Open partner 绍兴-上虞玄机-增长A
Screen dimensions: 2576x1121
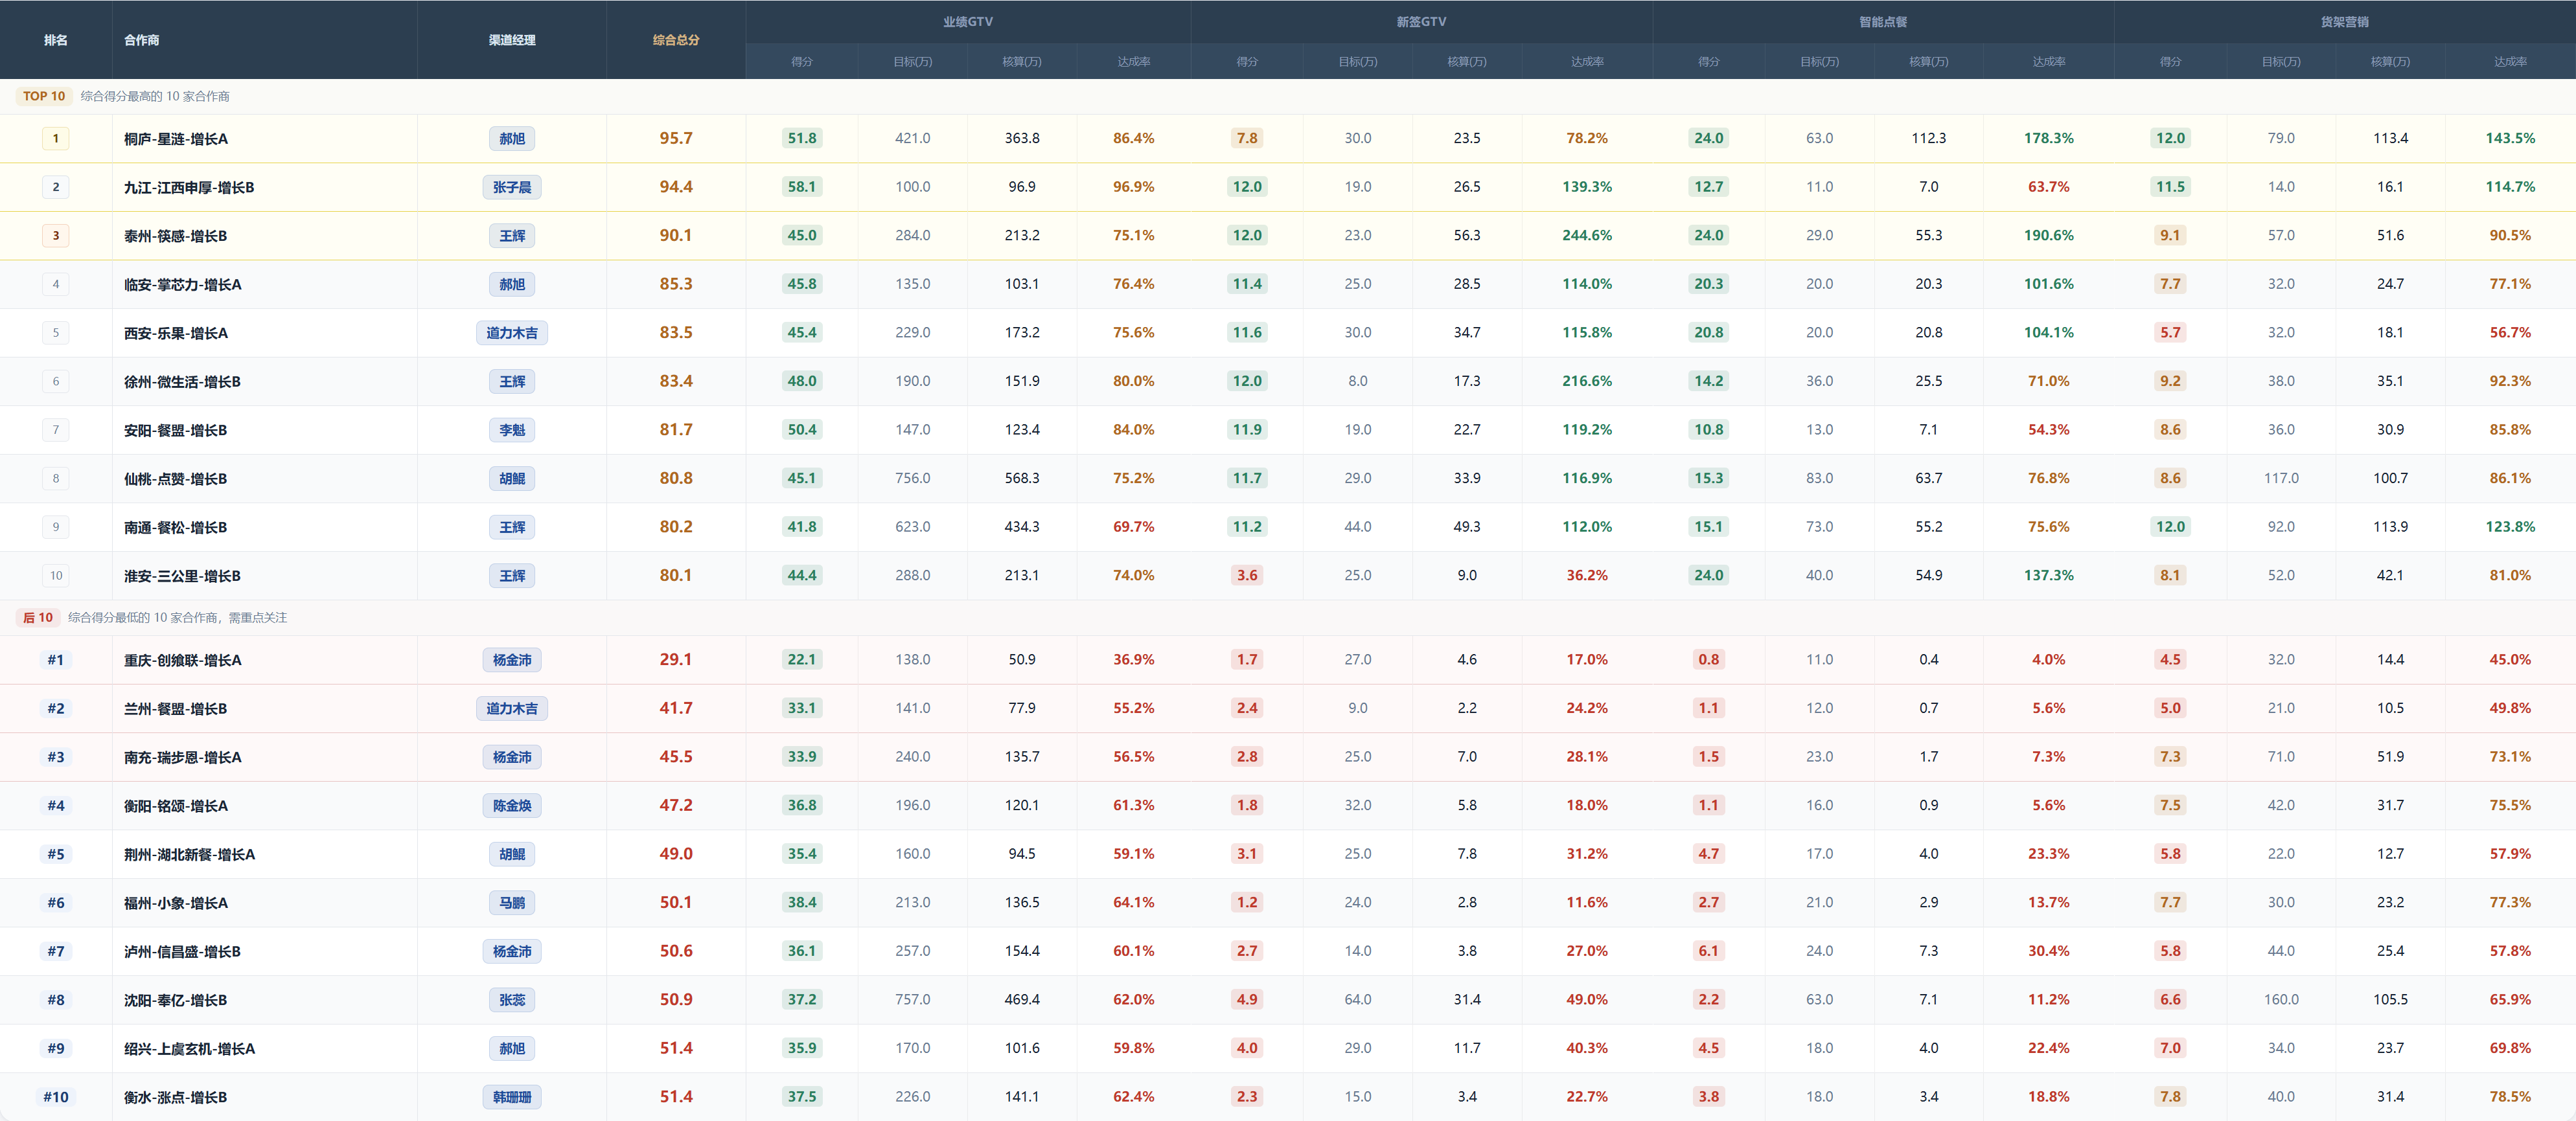click(x=190, y=1048)
